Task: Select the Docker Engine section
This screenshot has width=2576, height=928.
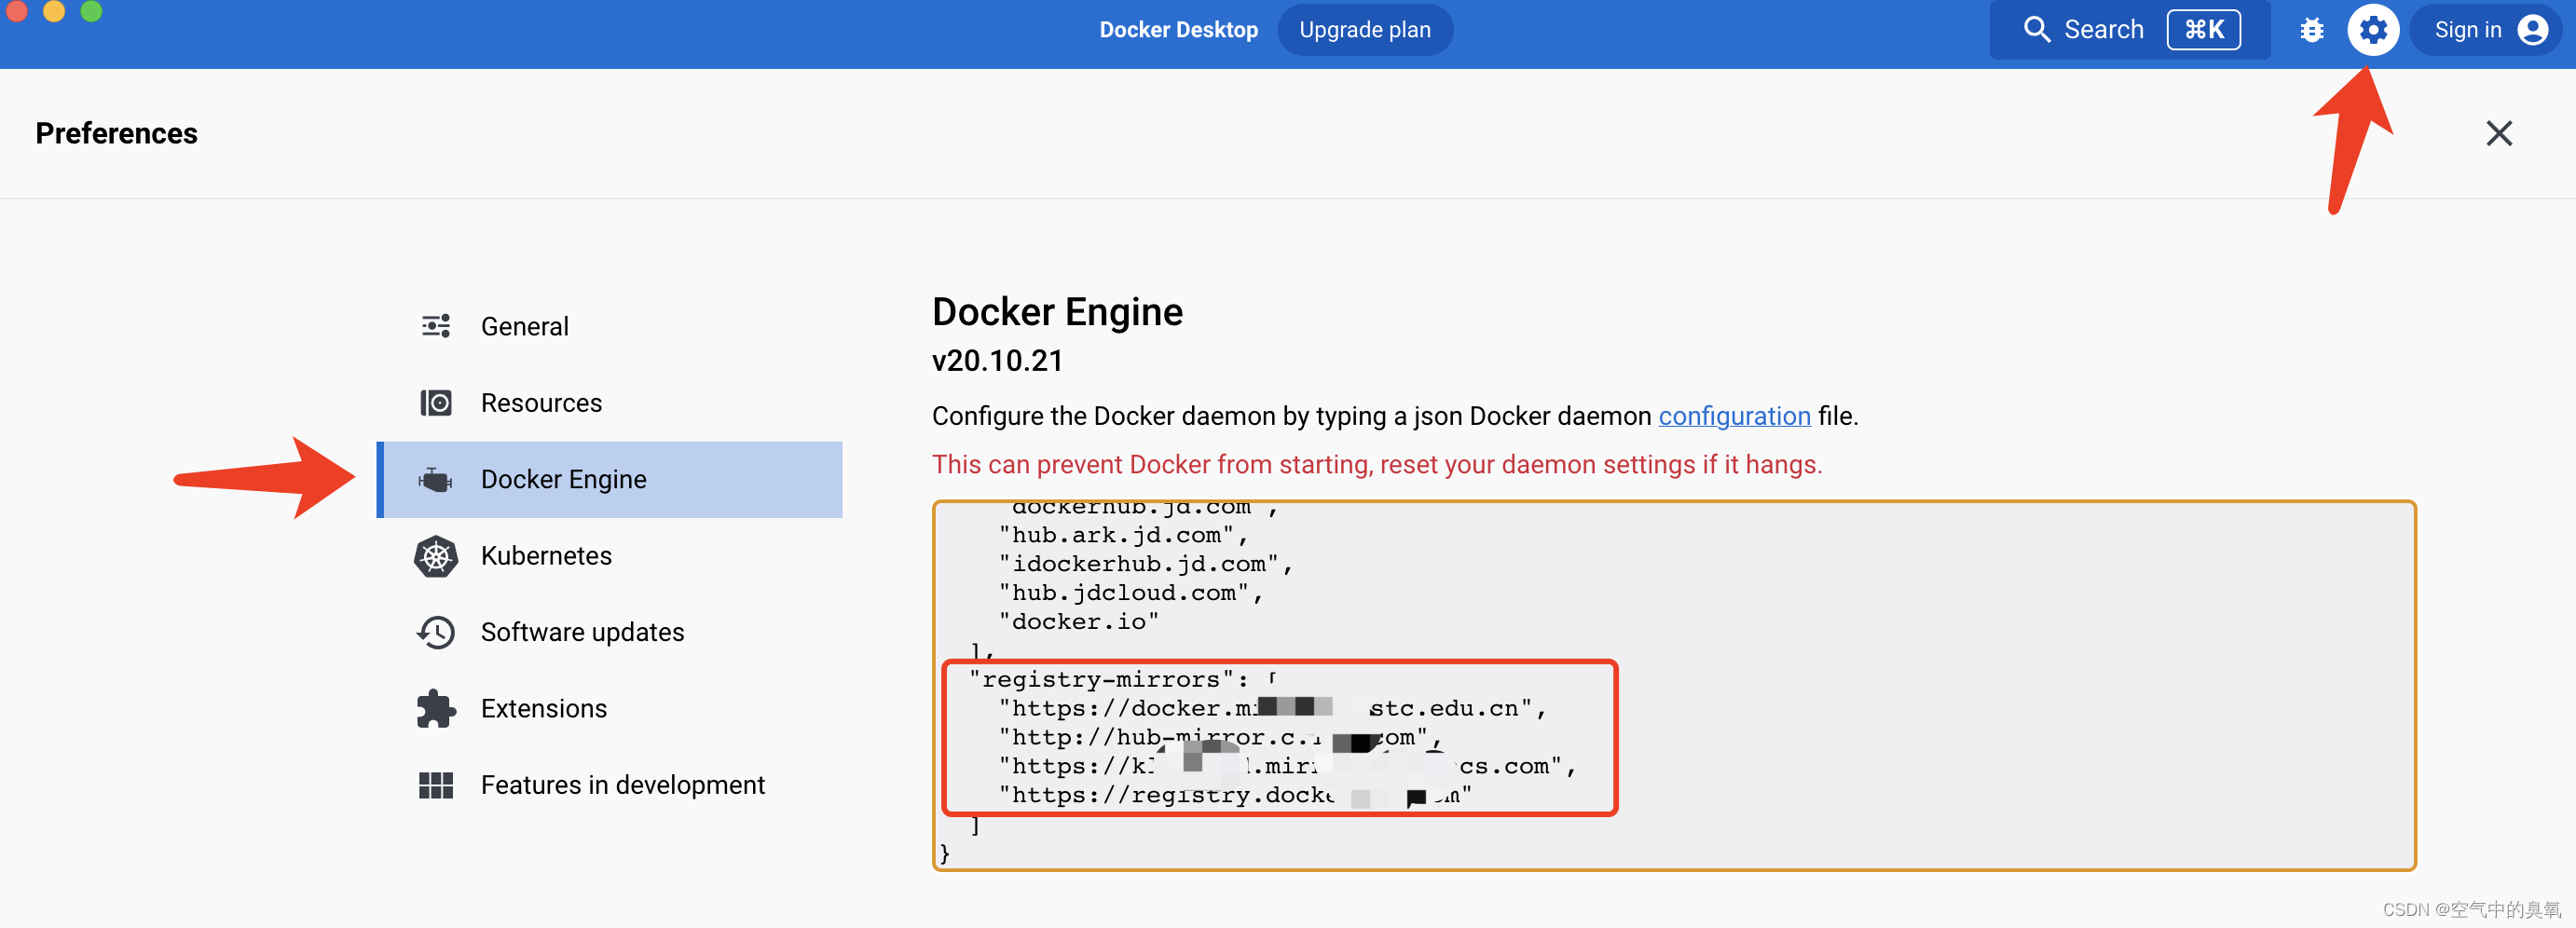Action: [610, 479]
